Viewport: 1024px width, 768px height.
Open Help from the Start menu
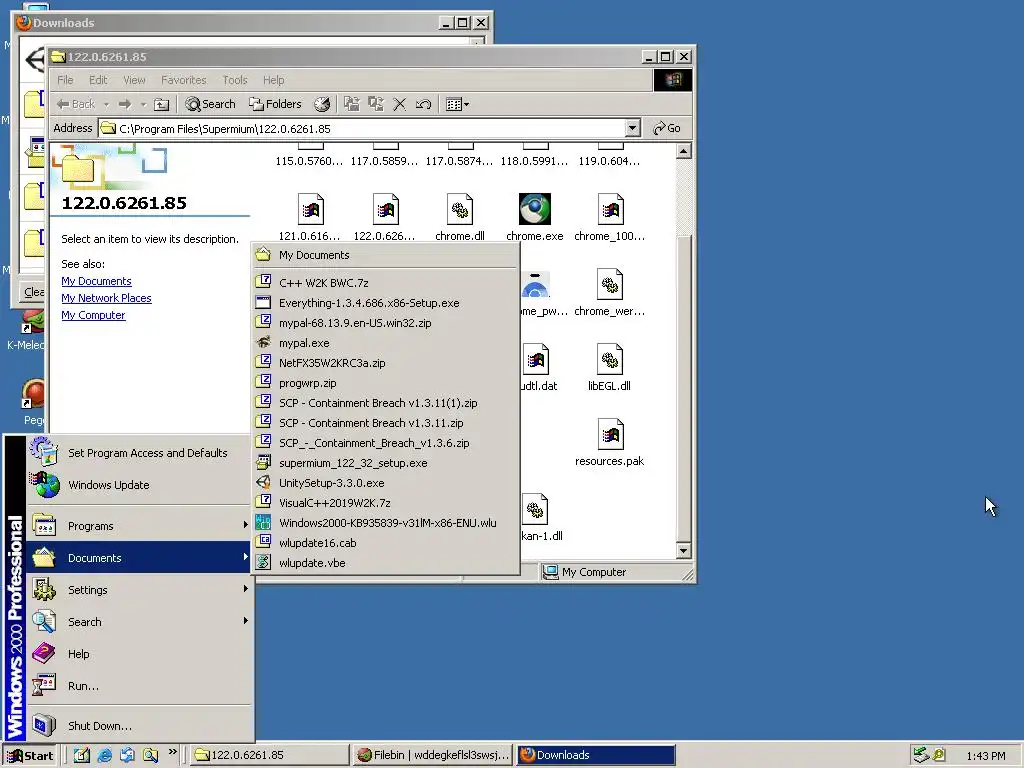[139, 654]
